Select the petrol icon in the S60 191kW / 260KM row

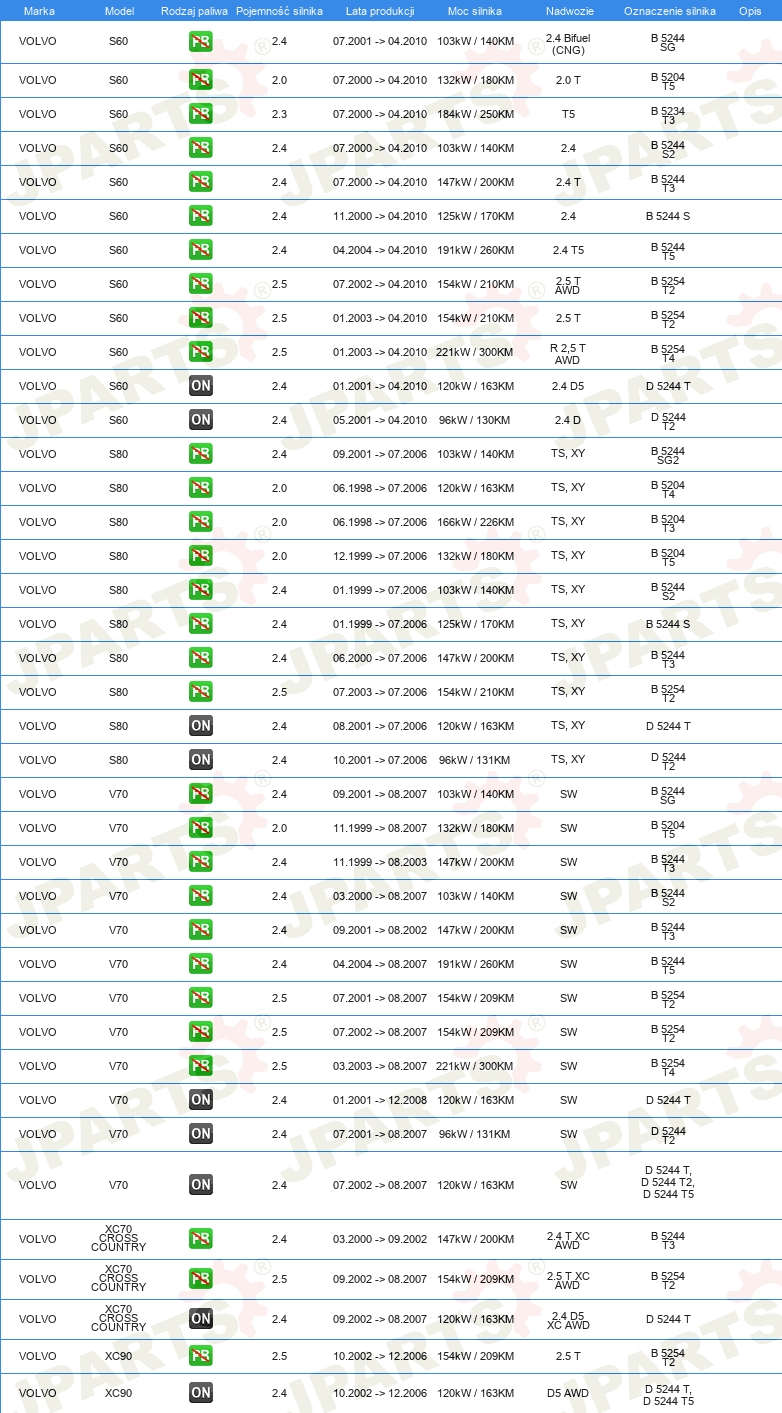201,250
